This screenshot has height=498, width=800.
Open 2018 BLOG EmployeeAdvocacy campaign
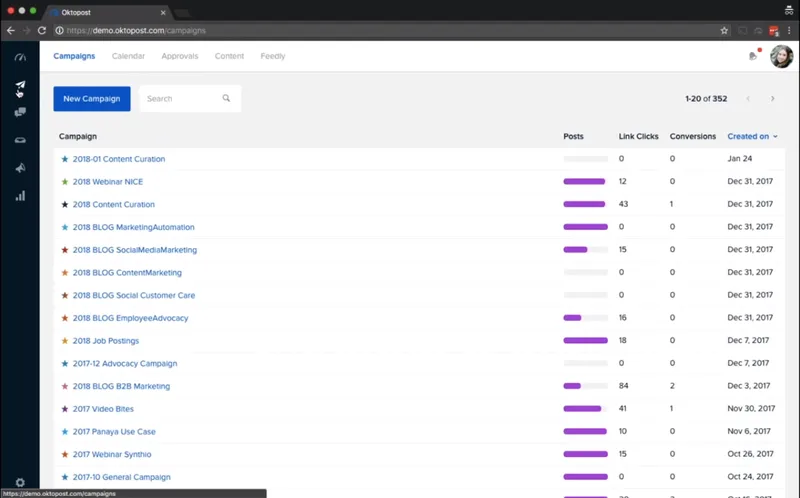point(130,318)
